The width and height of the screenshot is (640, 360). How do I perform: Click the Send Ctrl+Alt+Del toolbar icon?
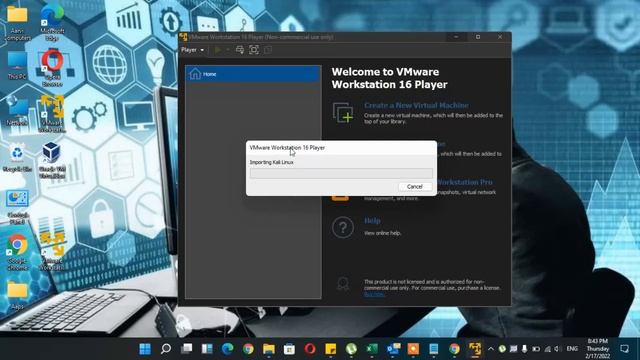pos(240,50)
